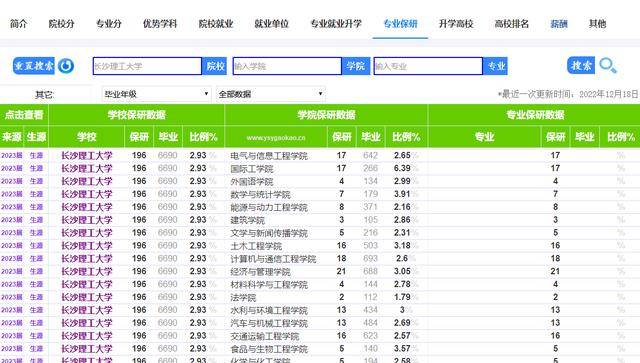Click the 6.39 ratio for 国际工学院
Viewport: 640px width, 363px height.
point(402,168)
